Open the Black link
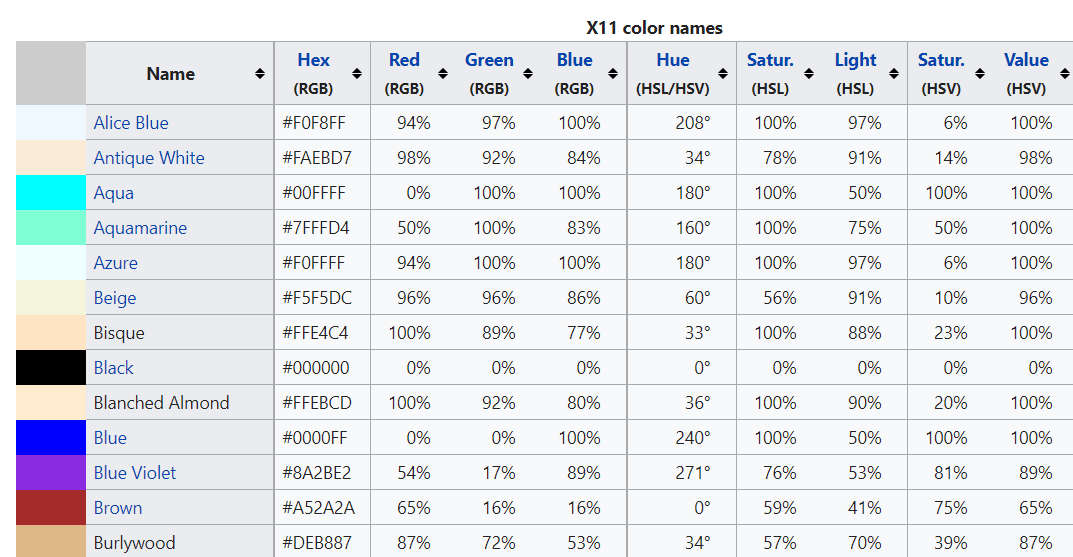 114,368
